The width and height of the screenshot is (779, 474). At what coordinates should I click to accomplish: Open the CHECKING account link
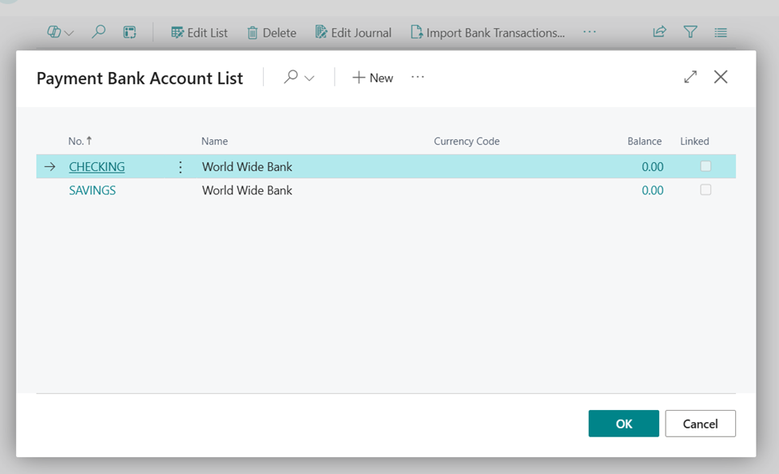click(x=97, y=167)
